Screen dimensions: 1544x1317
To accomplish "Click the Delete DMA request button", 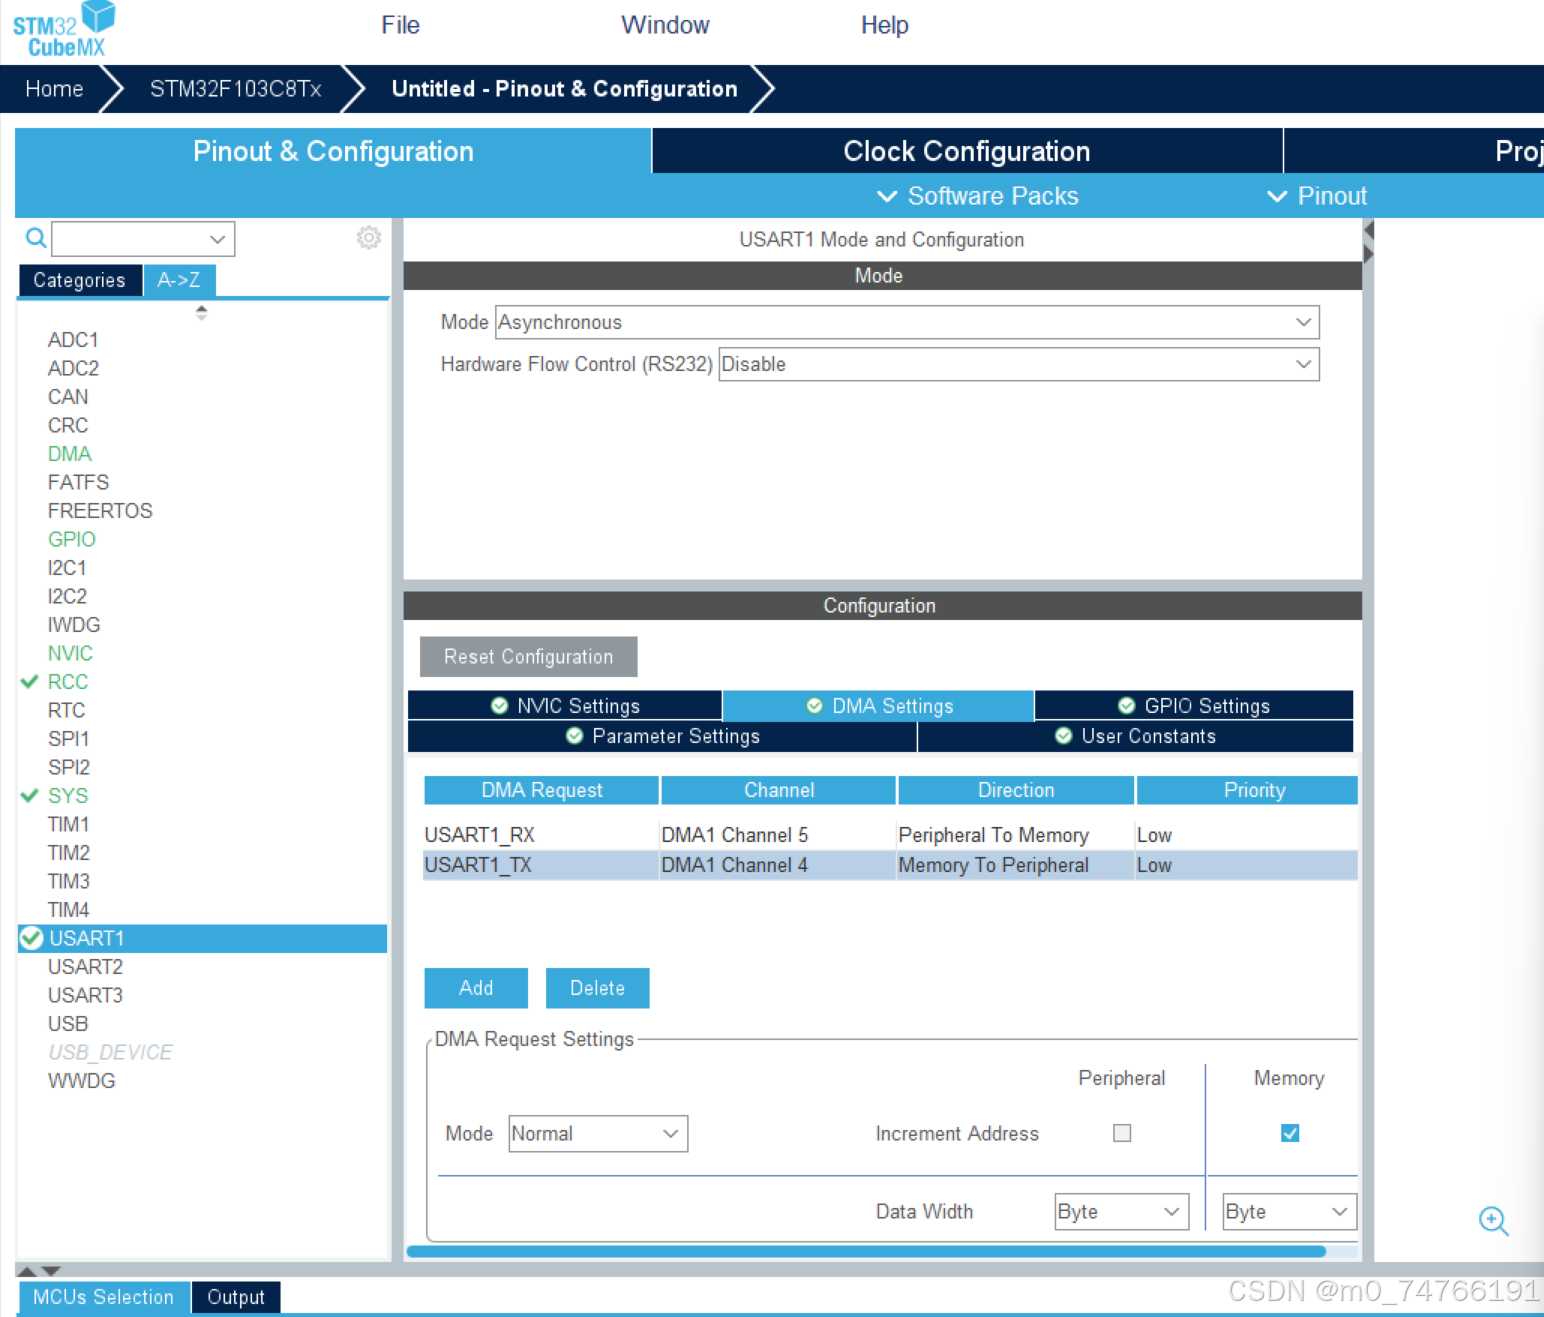I will 598,988.
